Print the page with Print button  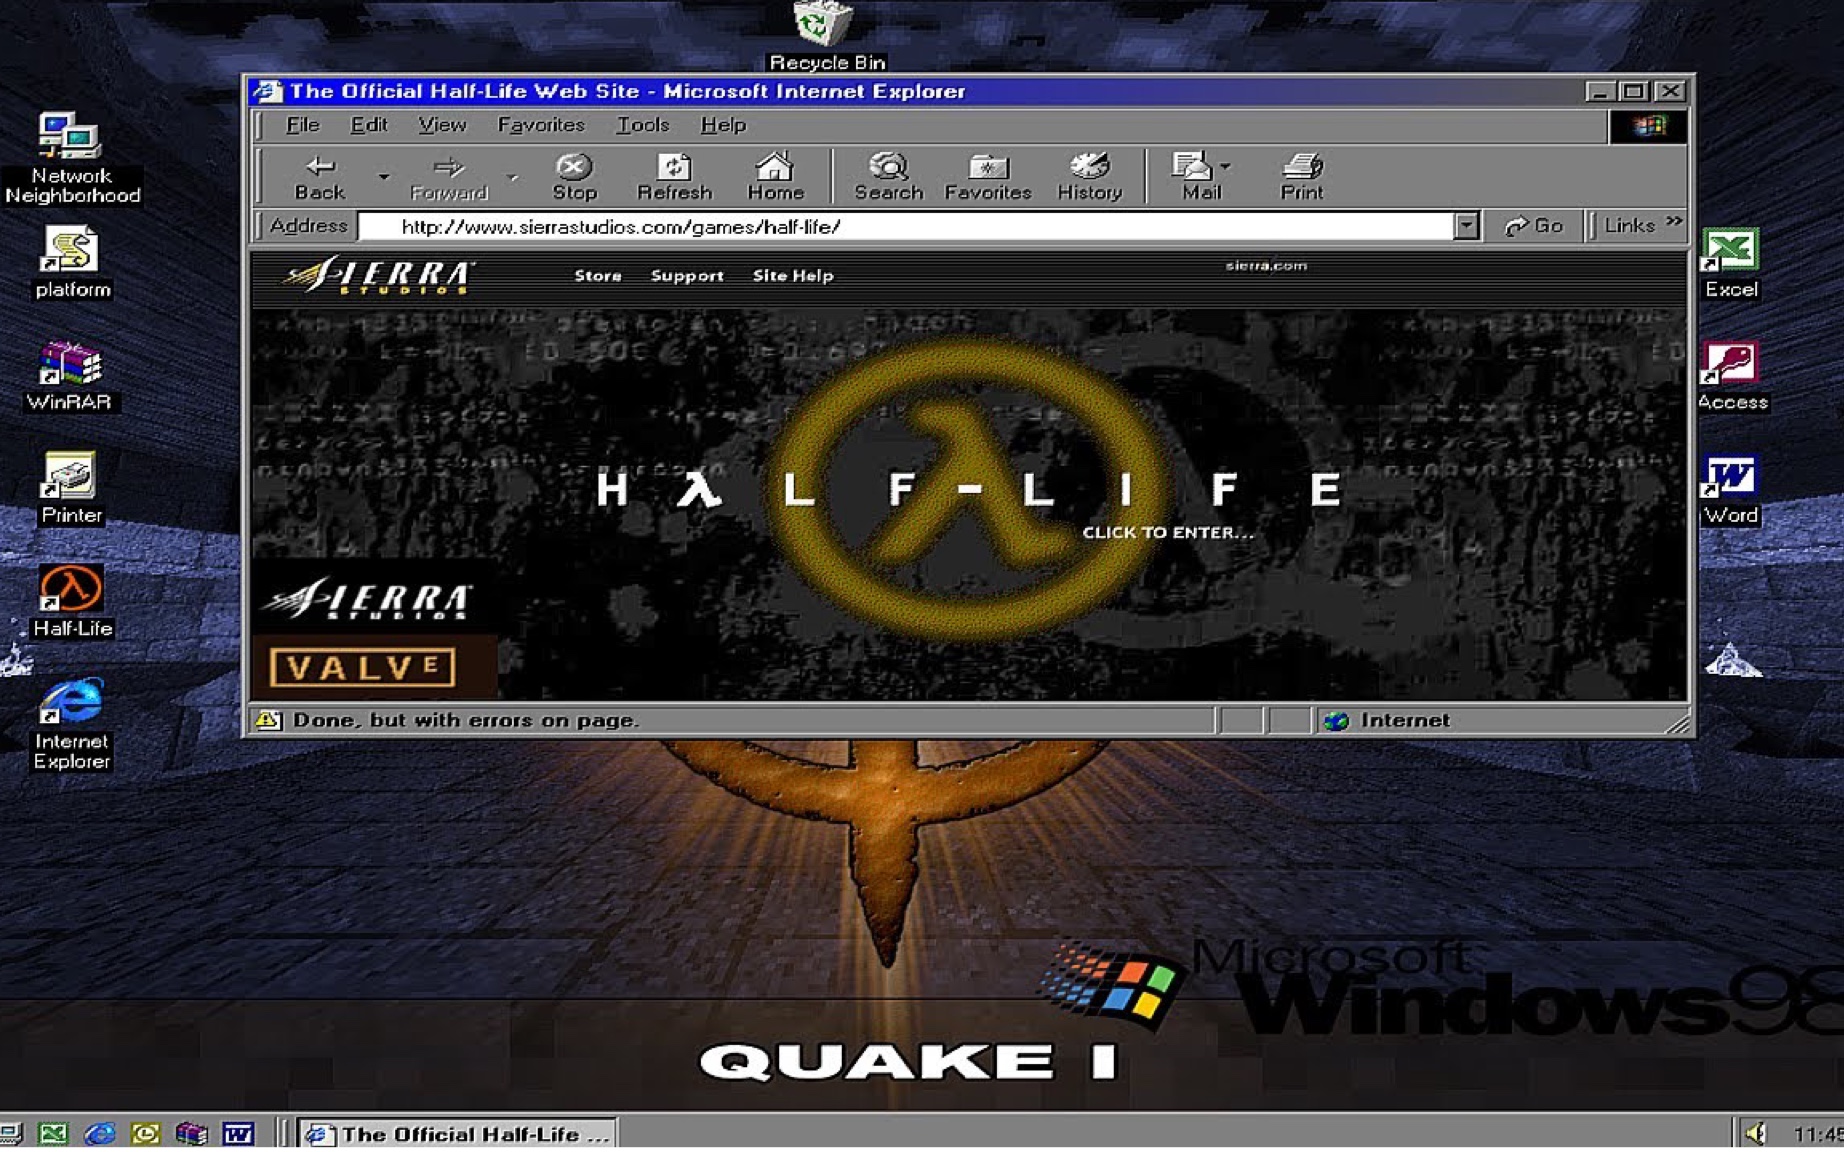[x=1301, y=177]
